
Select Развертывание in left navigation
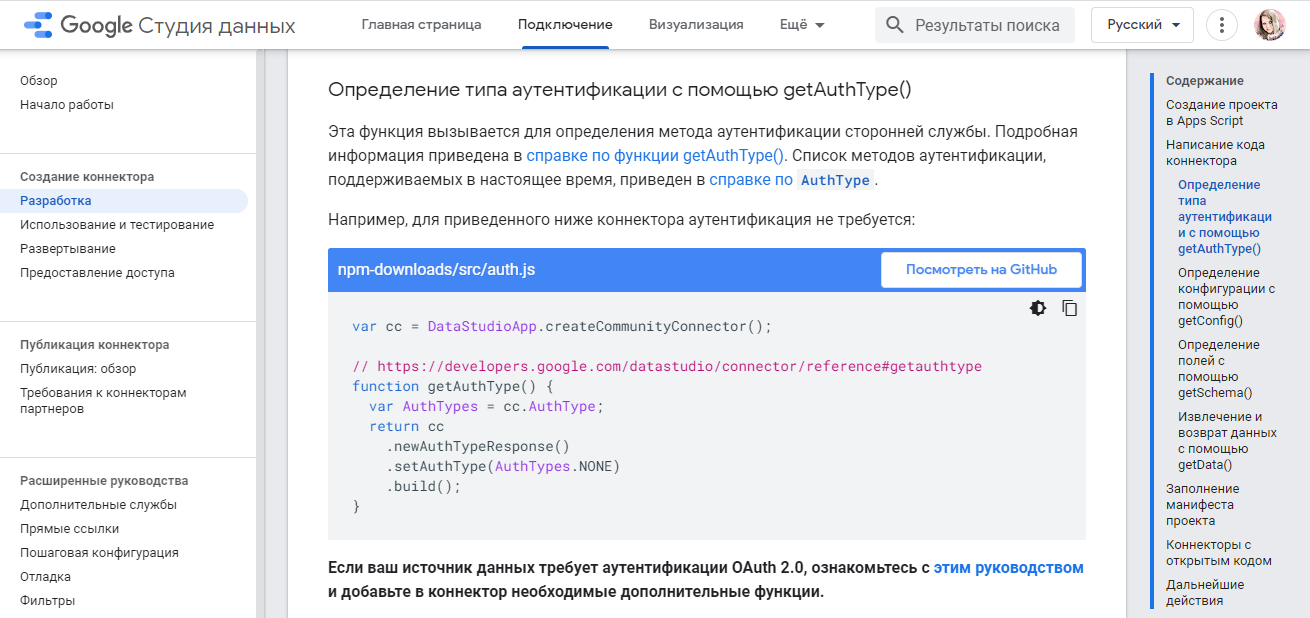pos(68,249)
